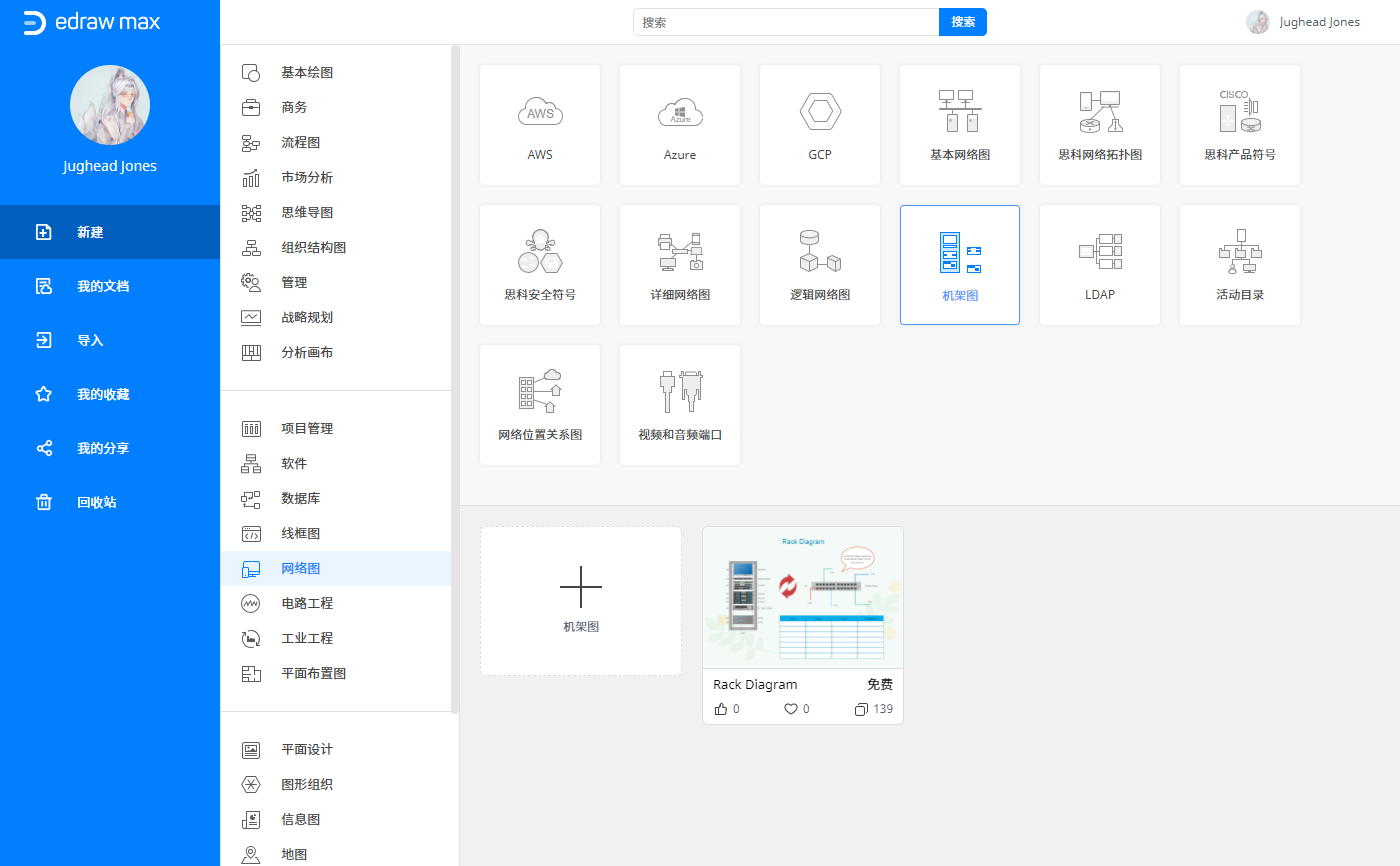Click the Jughead Jones name in header
Viewport: 1400px width, 866px height.
pyautogui.click(x=1320, y=22)
